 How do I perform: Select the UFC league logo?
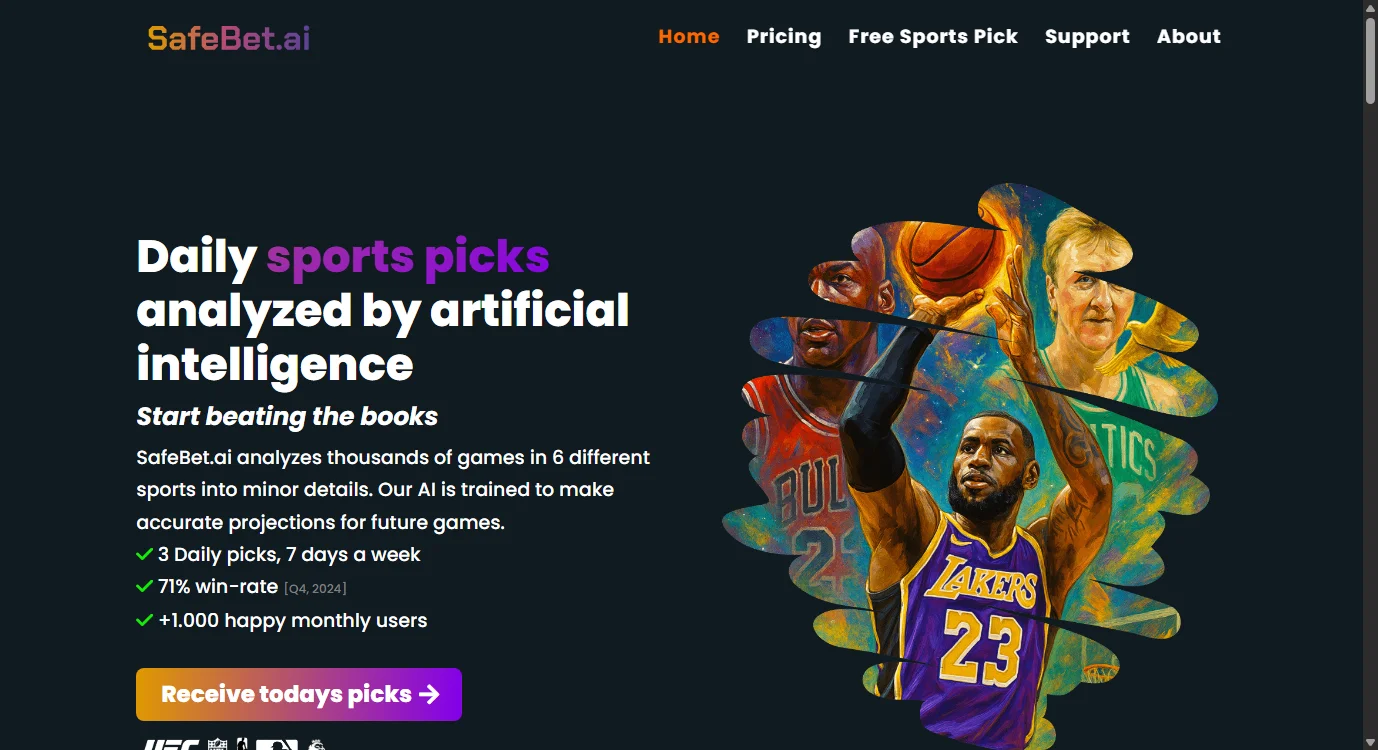click(175, 745)
